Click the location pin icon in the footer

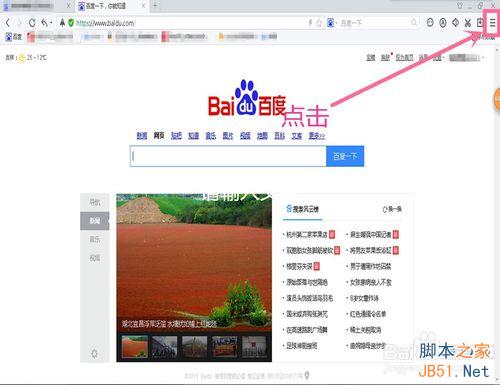coord(307,375)
